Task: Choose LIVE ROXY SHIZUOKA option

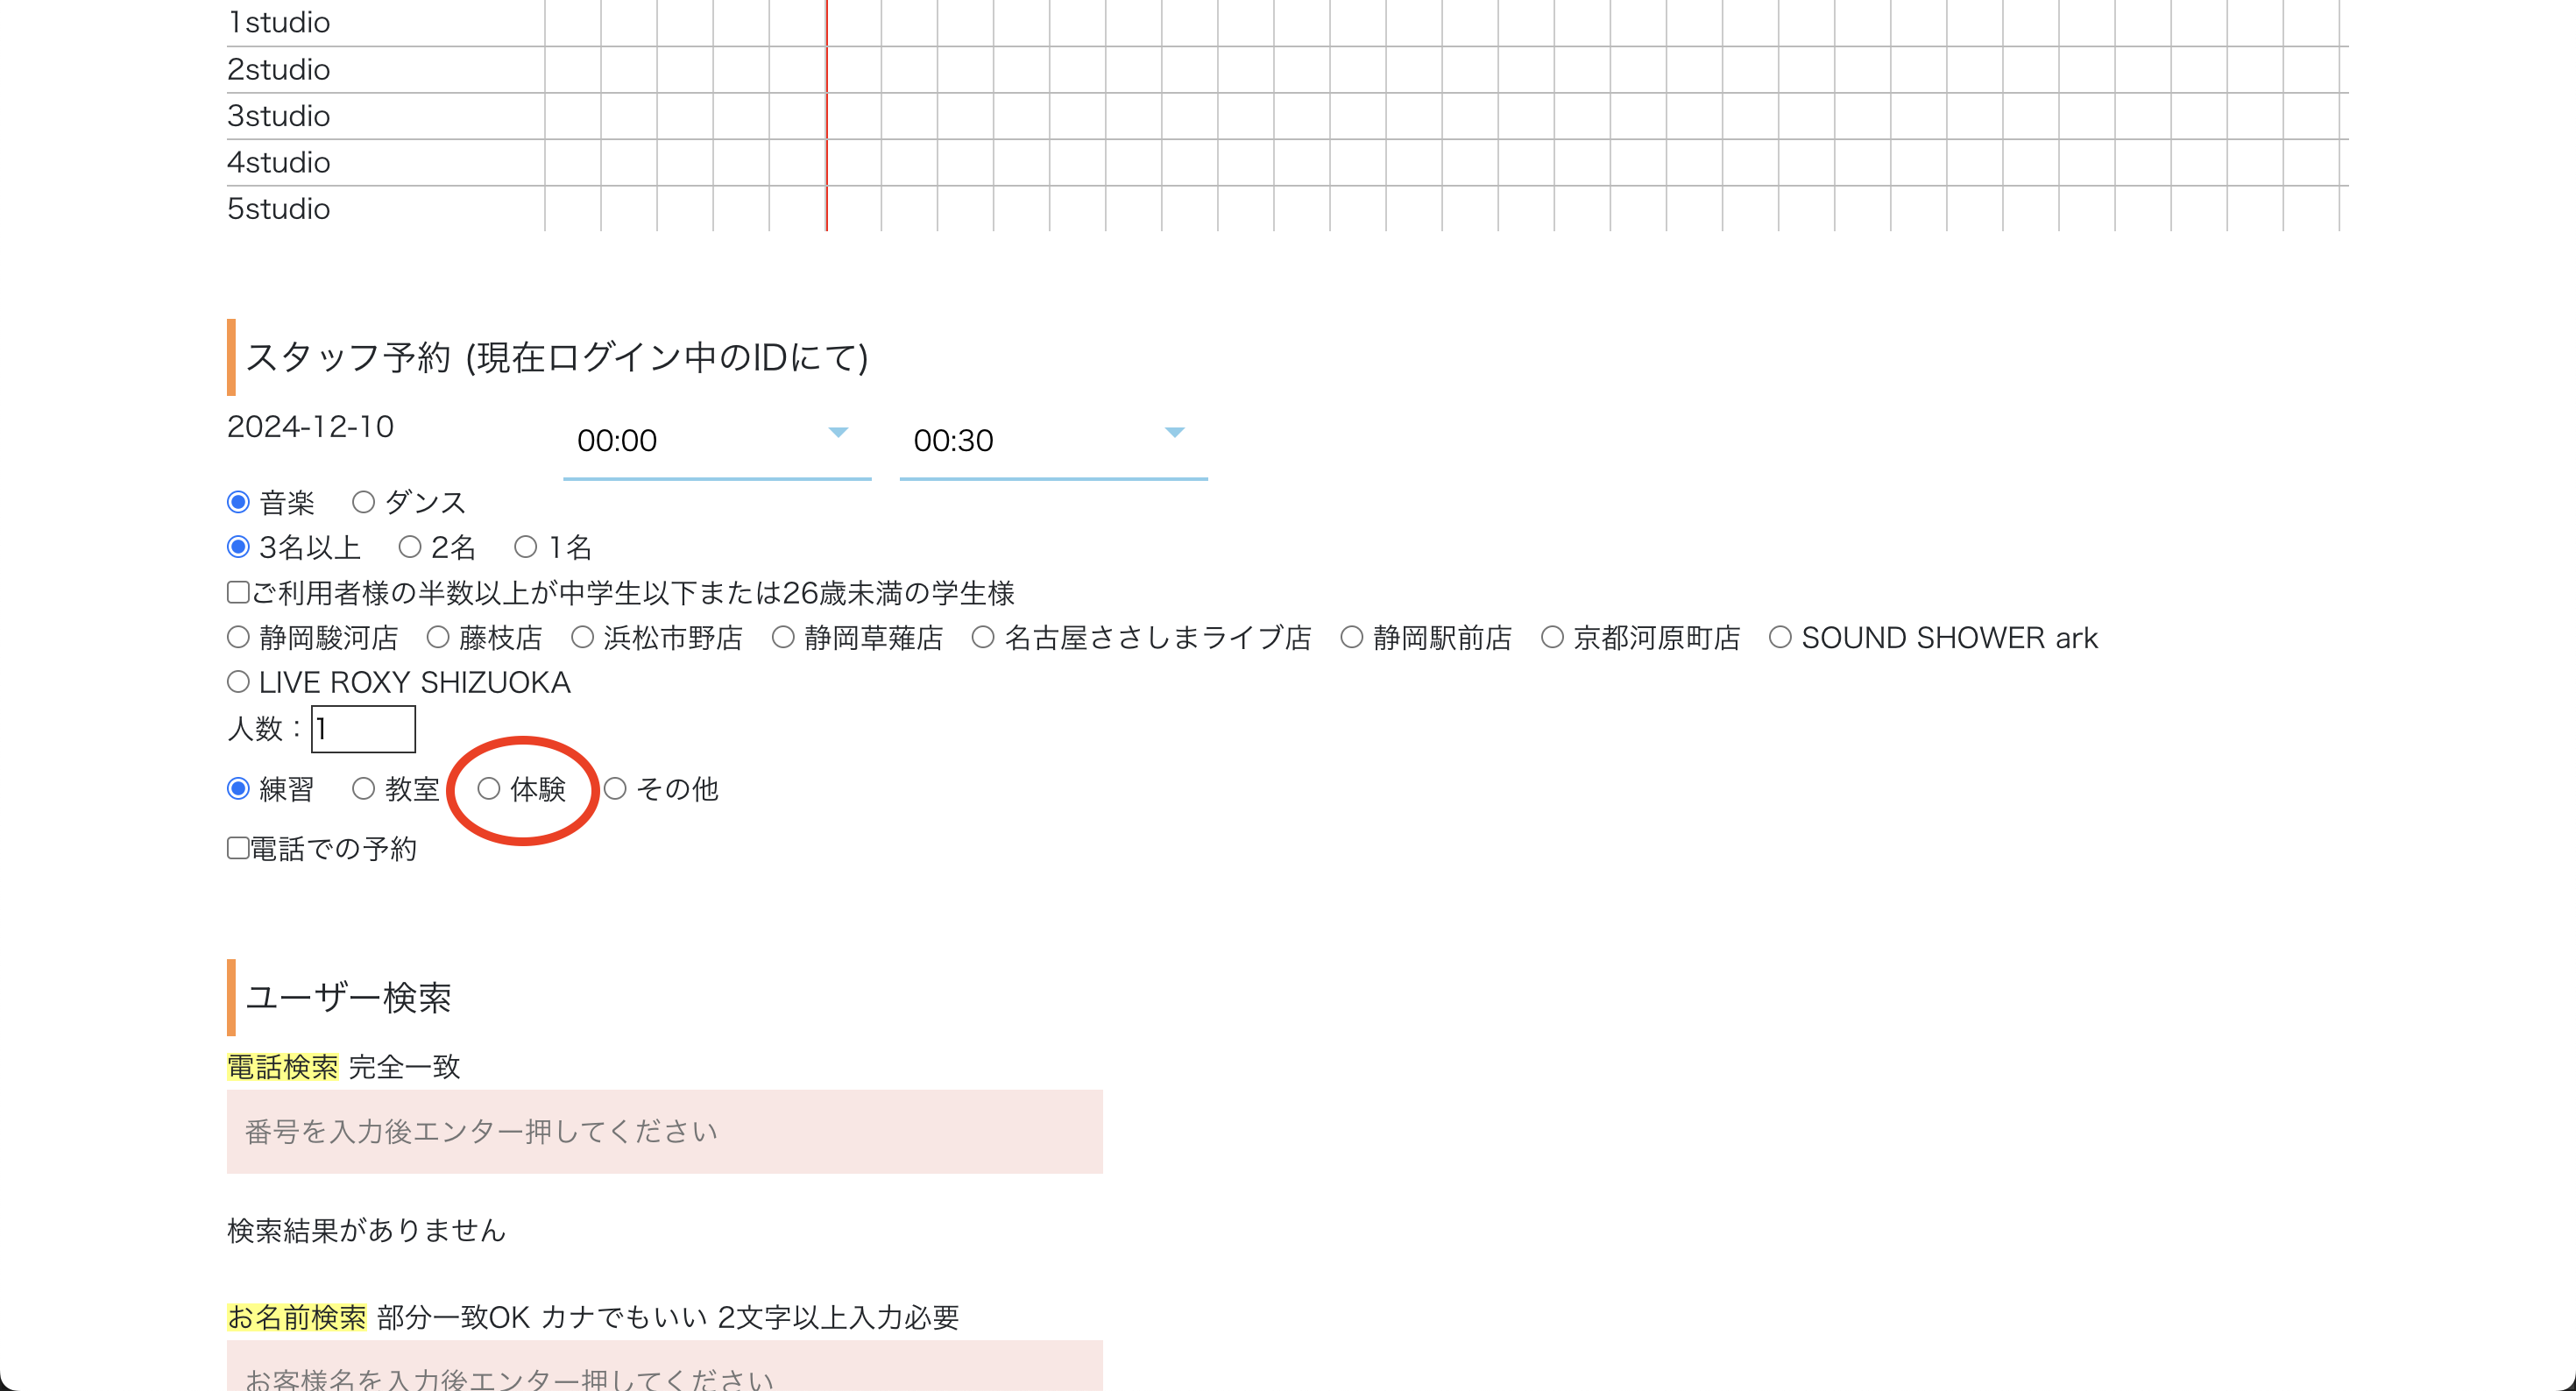Action: [x=238, y=682]
